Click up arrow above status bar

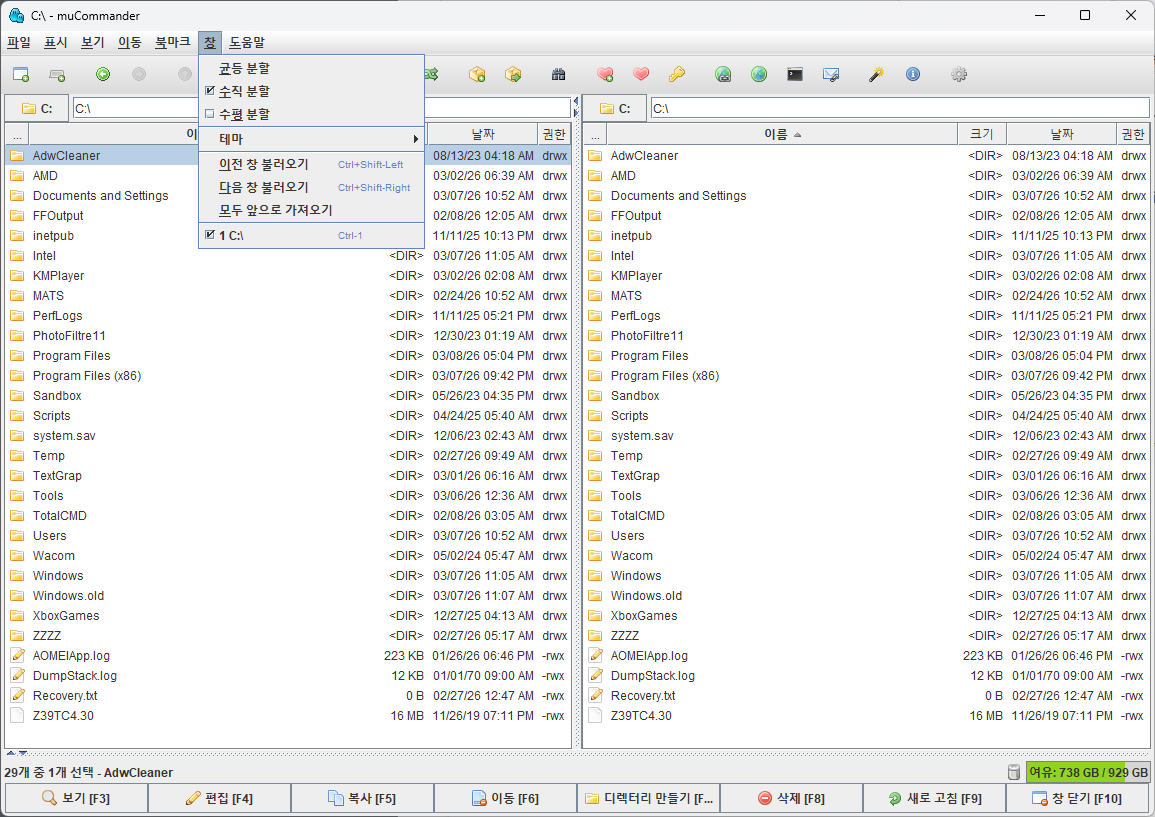pyautogui.click(x=11, y=753)
